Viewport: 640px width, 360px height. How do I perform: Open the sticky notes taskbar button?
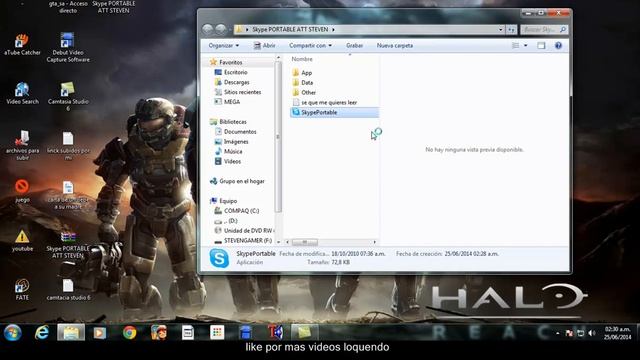pos(304,333)
